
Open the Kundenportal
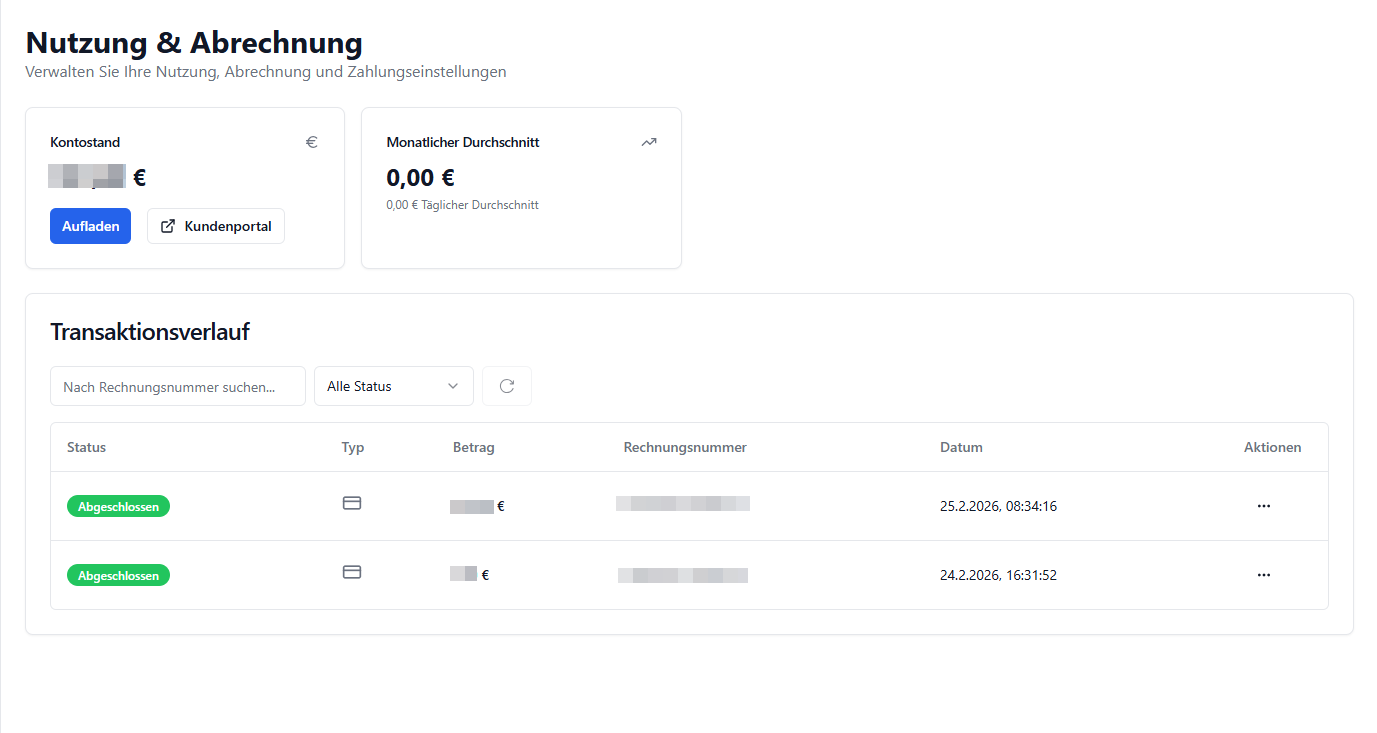(x=215, y=226)
